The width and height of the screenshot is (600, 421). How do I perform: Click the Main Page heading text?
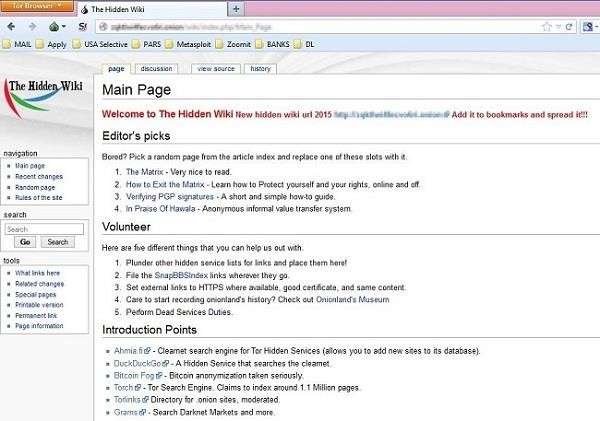tap(137, 90)
